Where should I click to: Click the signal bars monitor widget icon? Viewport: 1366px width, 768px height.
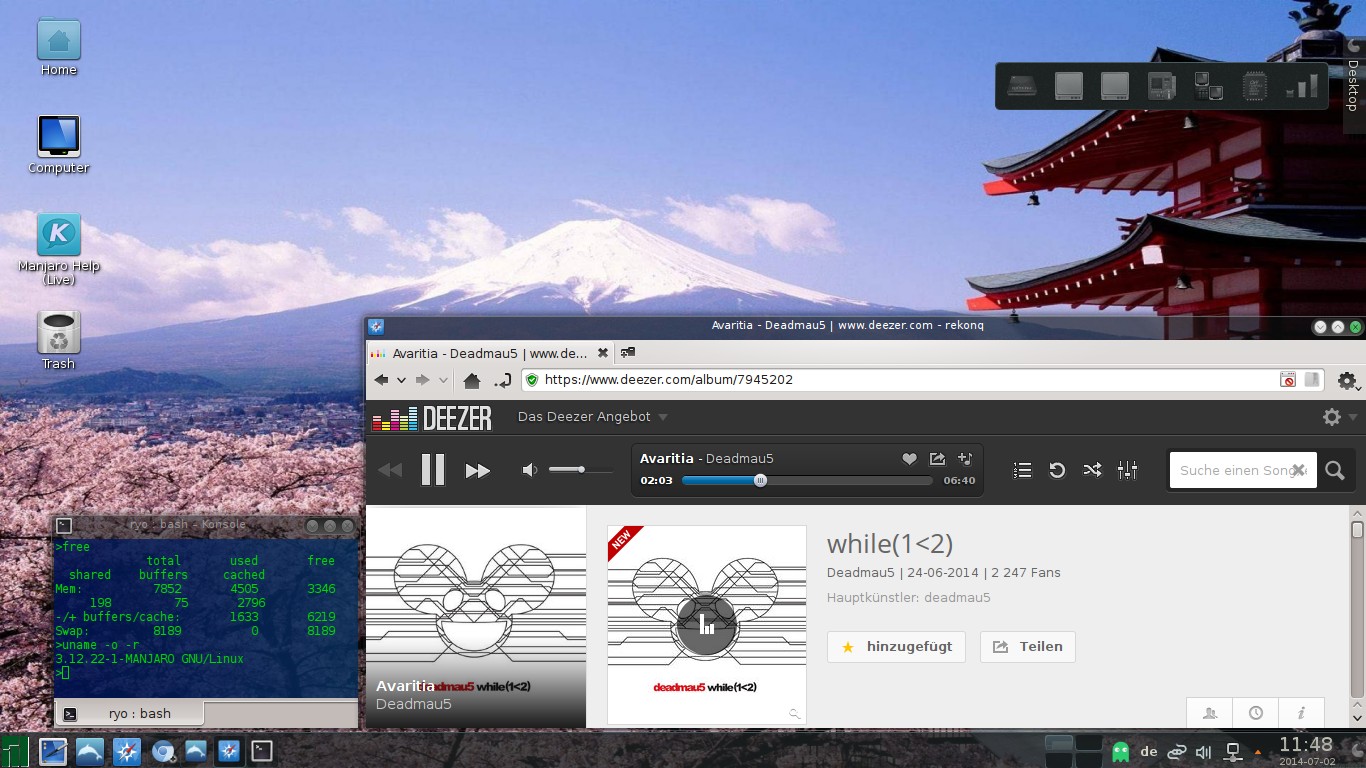click(x=1301, y=86)
